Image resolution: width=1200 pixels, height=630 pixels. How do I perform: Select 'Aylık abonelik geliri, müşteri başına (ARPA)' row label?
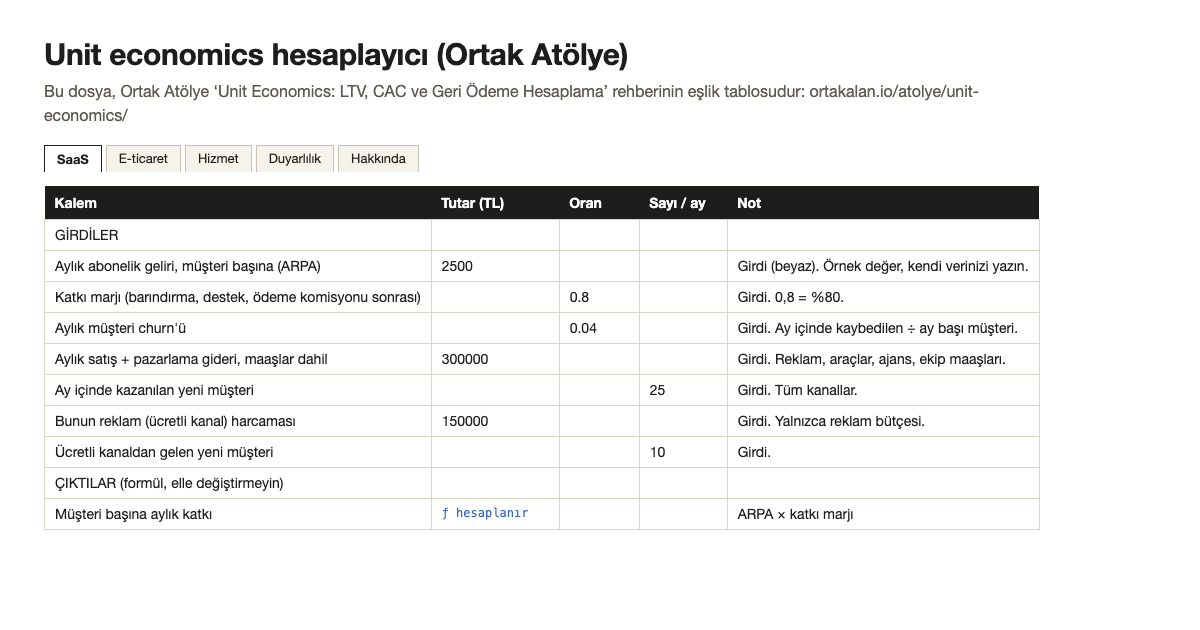click(x=188, y=266)
